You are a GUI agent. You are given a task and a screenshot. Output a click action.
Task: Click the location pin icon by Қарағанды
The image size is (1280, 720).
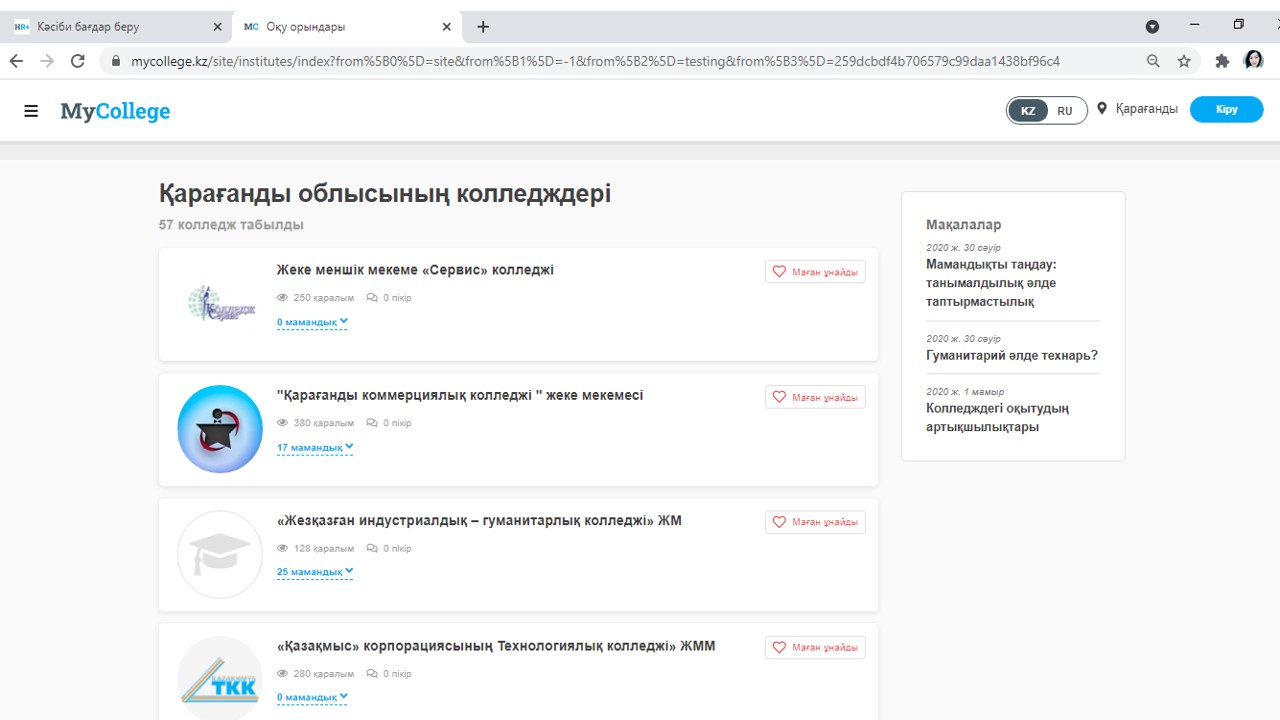pos(1102,109)
